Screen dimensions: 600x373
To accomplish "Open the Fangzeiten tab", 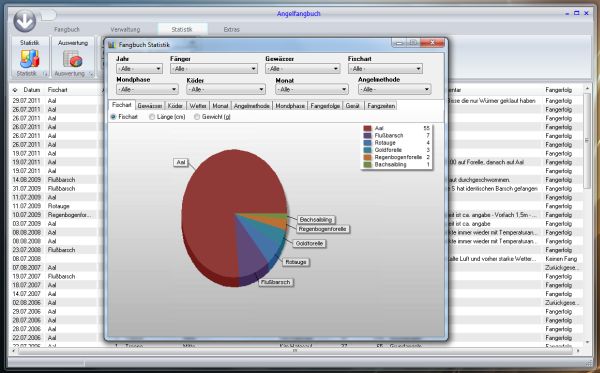I will 381,106.
